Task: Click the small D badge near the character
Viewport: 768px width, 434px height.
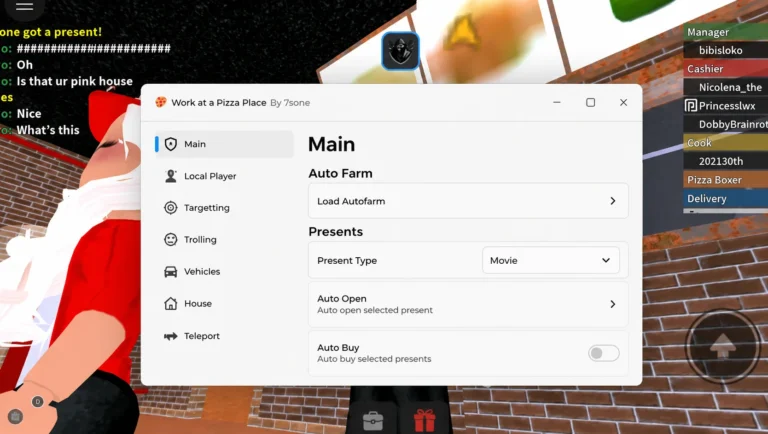Action: [x=38, y=402]
